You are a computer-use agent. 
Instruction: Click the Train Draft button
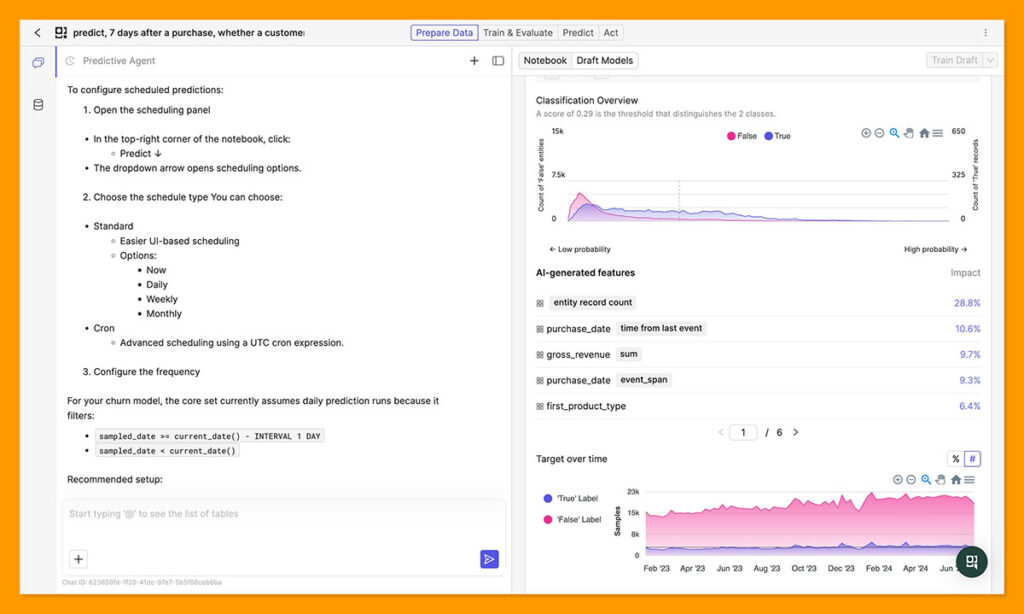[x=954, y=60]
